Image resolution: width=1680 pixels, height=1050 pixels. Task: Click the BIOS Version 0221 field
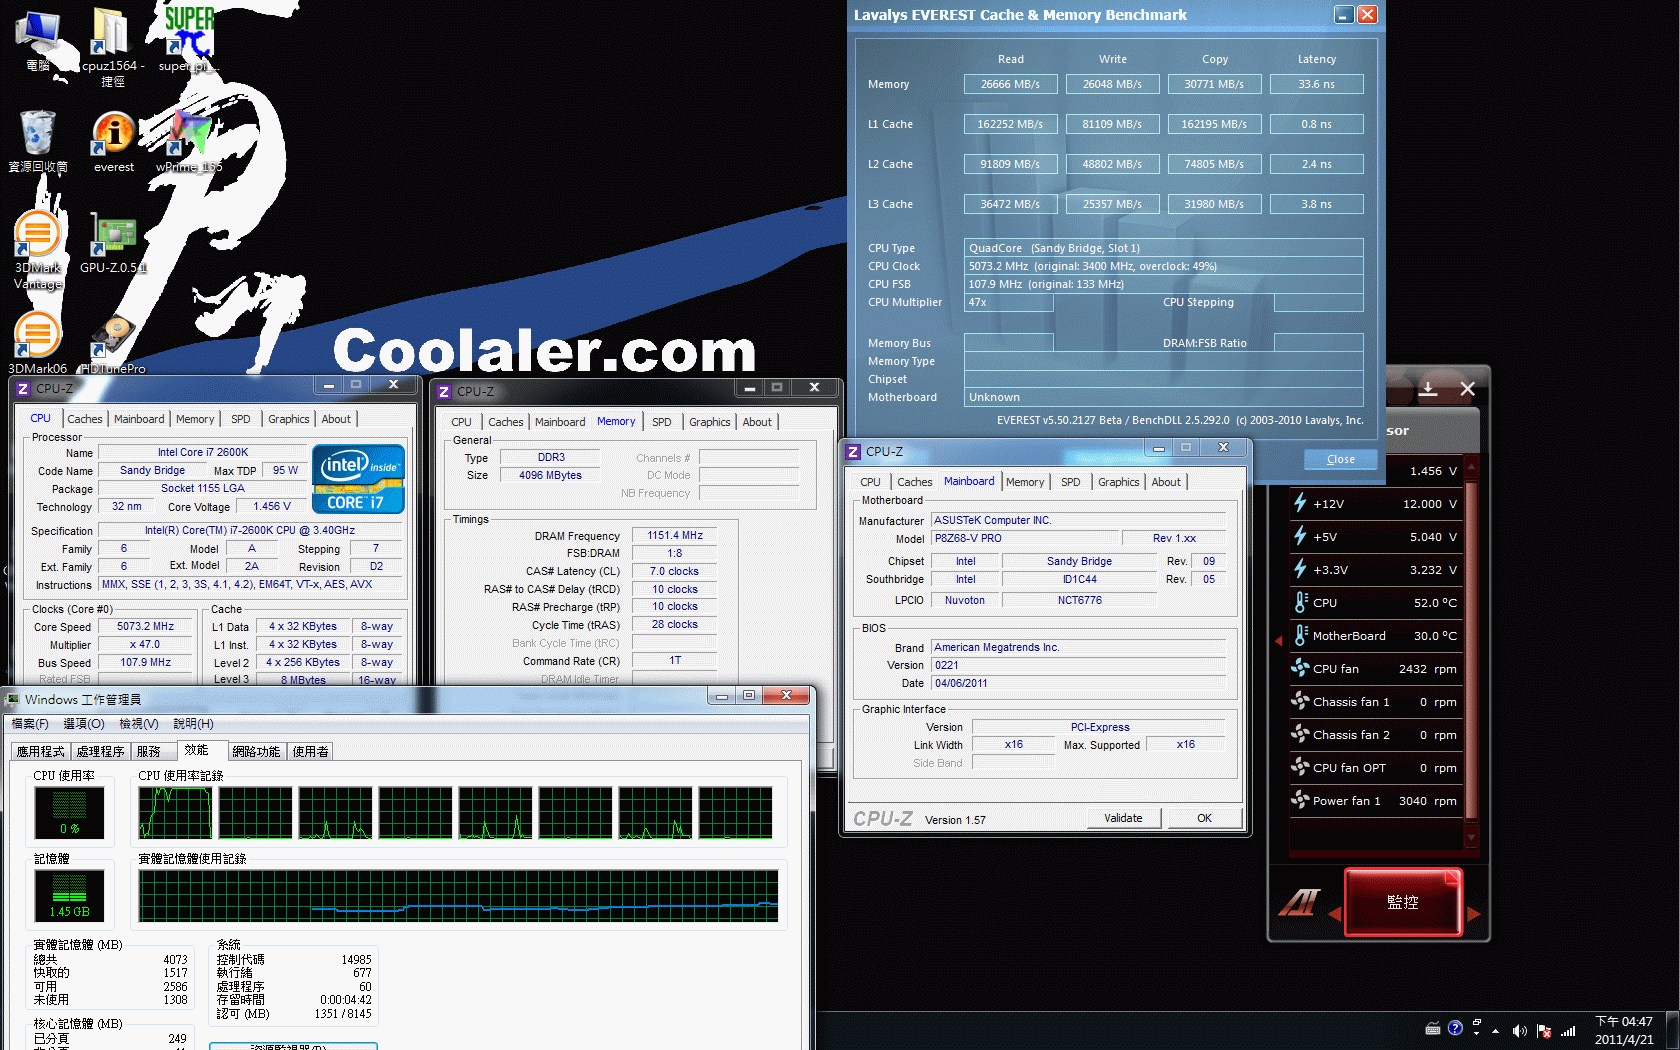tap(1078, 665)
